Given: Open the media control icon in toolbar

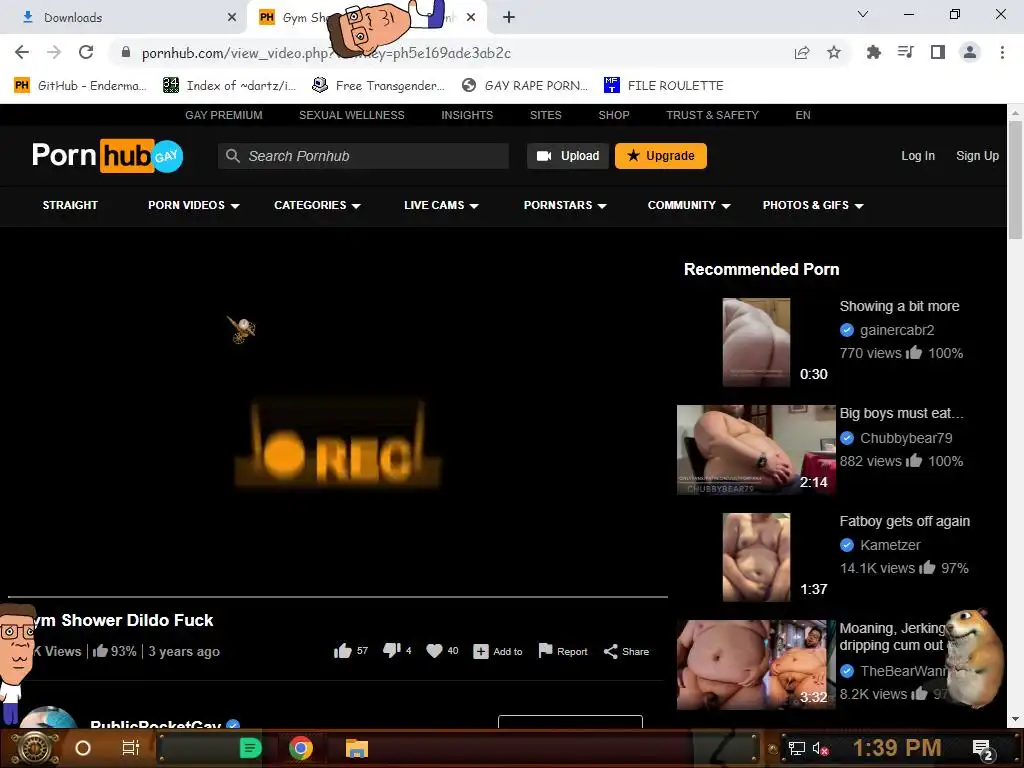Looking at the screenshot, I should (905, 52).
